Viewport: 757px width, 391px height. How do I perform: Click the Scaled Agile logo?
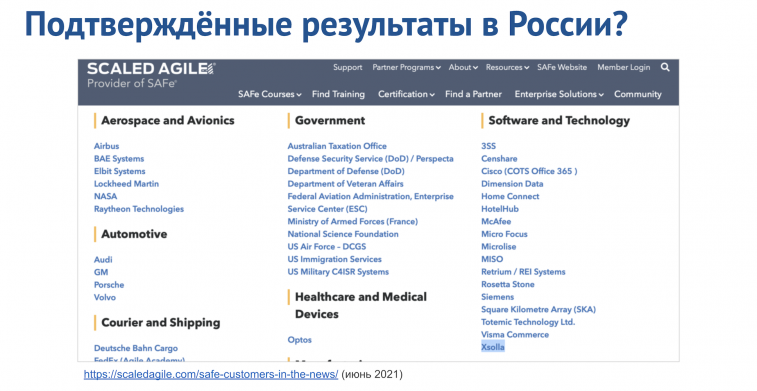pyautogui.click(x=151, y=75)
